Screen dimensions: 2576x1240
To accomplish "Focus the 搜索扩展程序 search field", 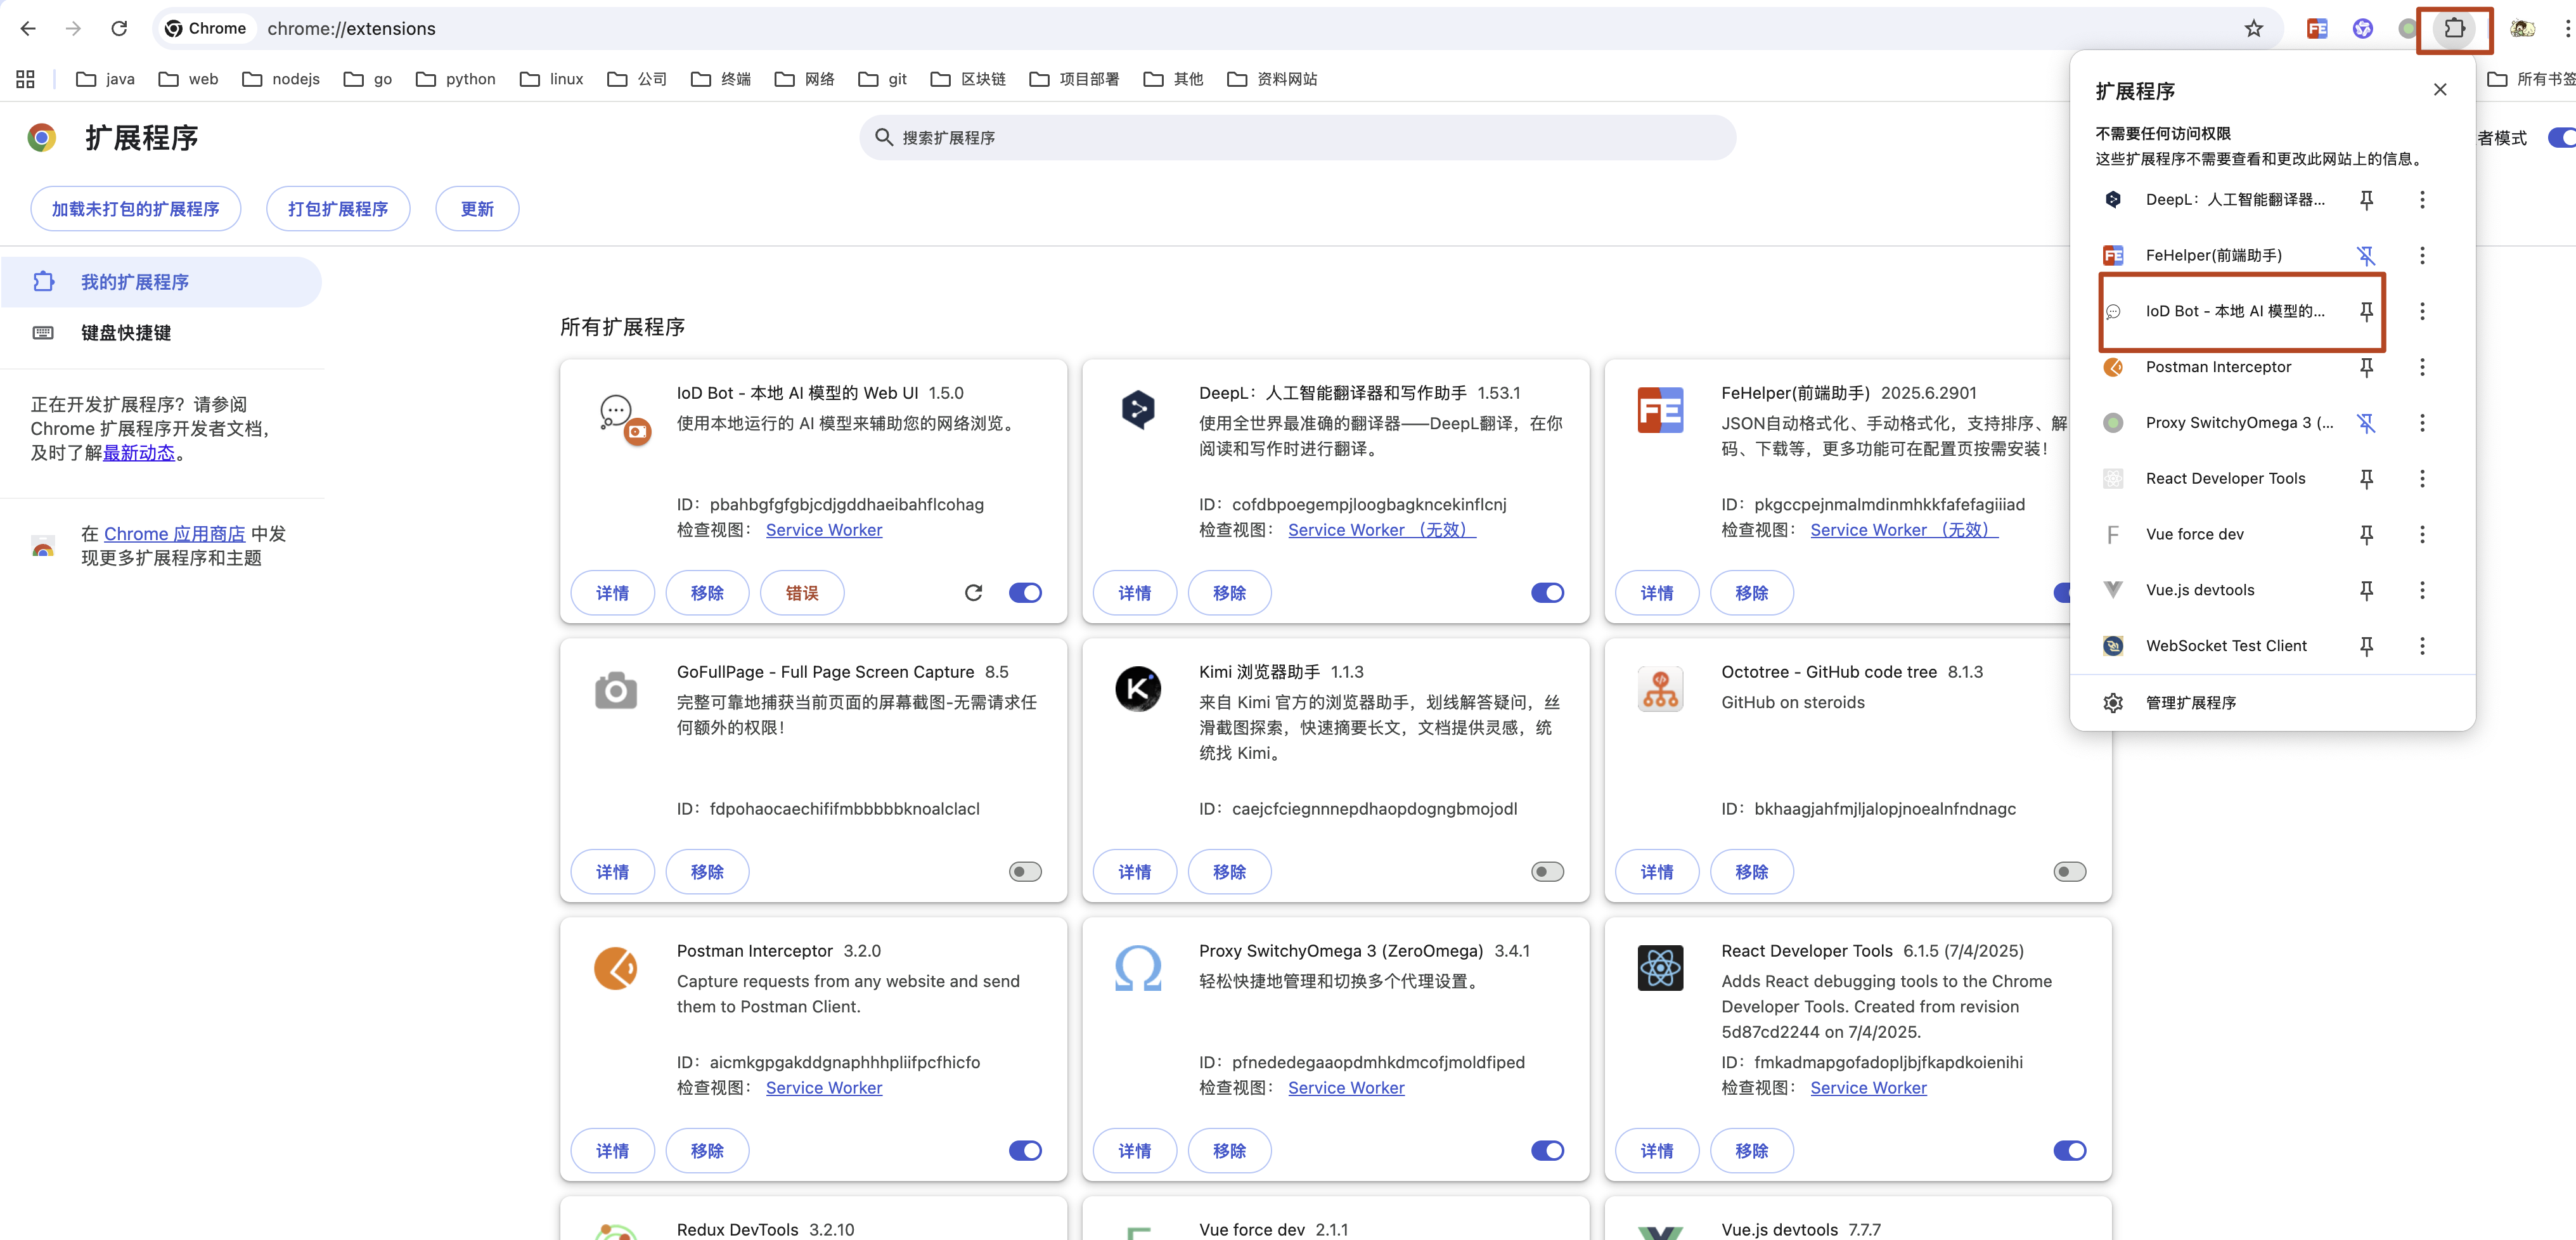I will pyautogui.click(x=1300, y=138).
